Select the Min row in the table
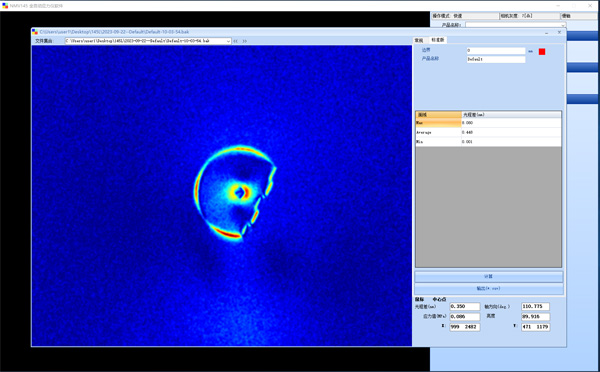This screenshot has width=600, height=372. coord(488,142)
